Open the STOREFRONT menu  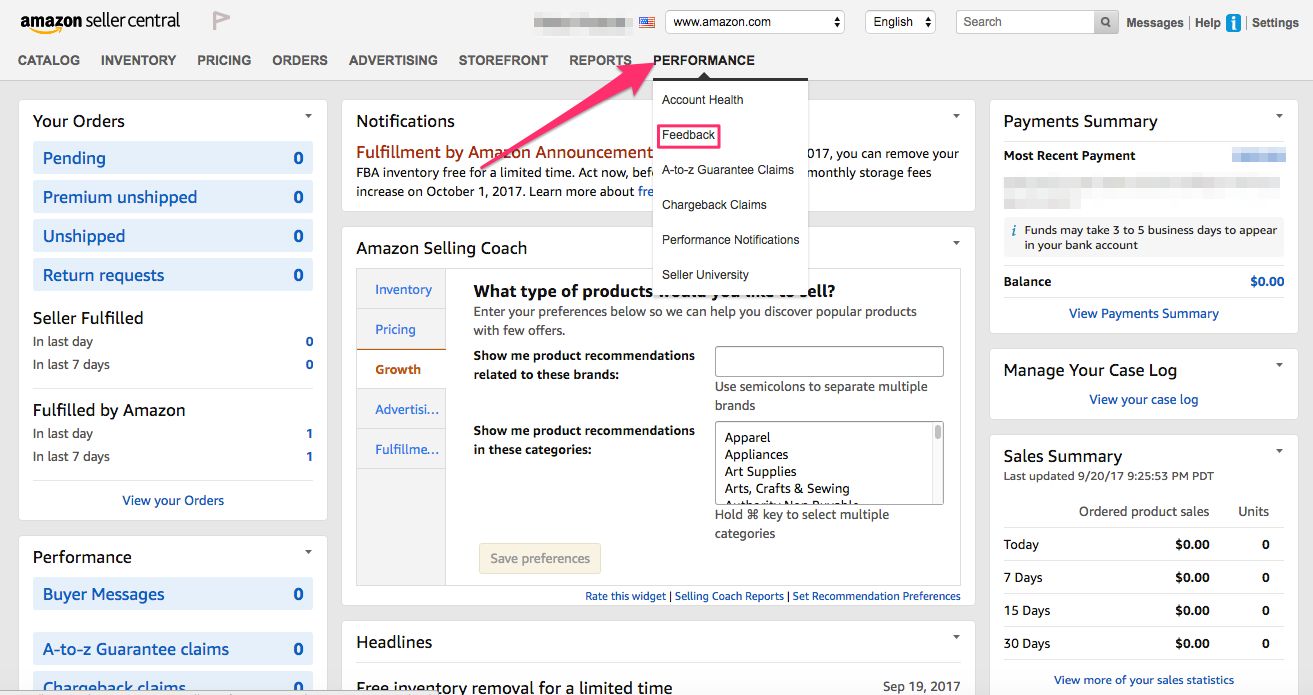point(503,60)
